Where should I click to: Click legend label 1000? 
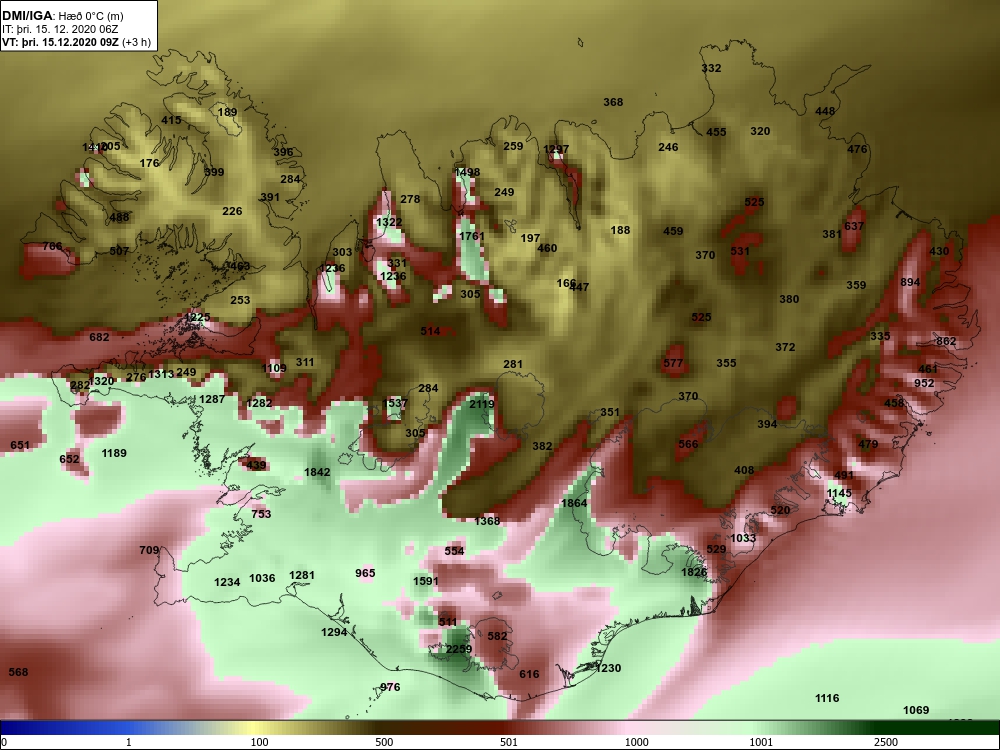tap(636, 742)
